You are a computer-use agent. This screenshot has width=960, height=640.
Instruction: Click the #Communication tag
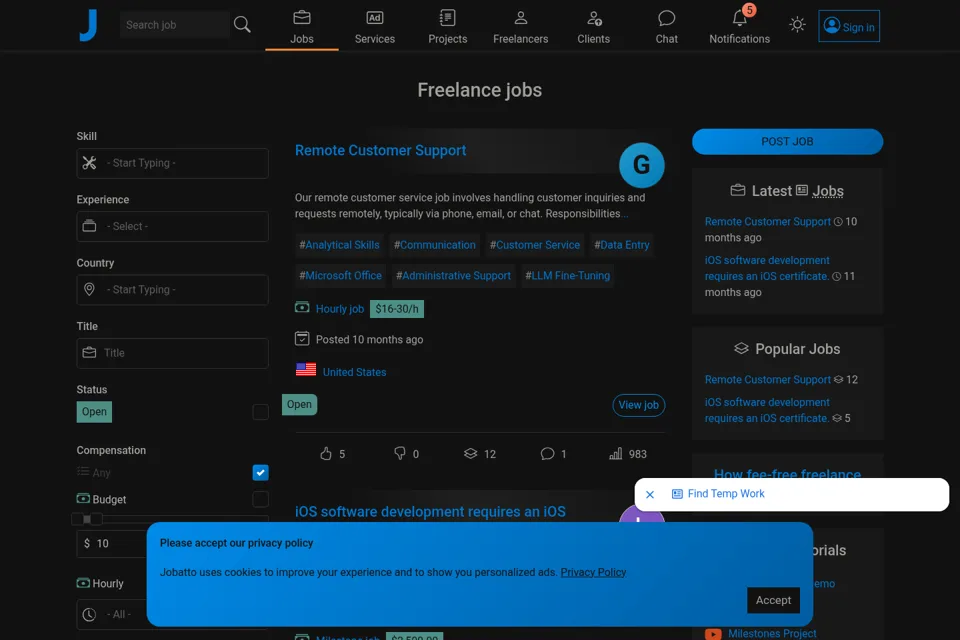tap(435, 245)
